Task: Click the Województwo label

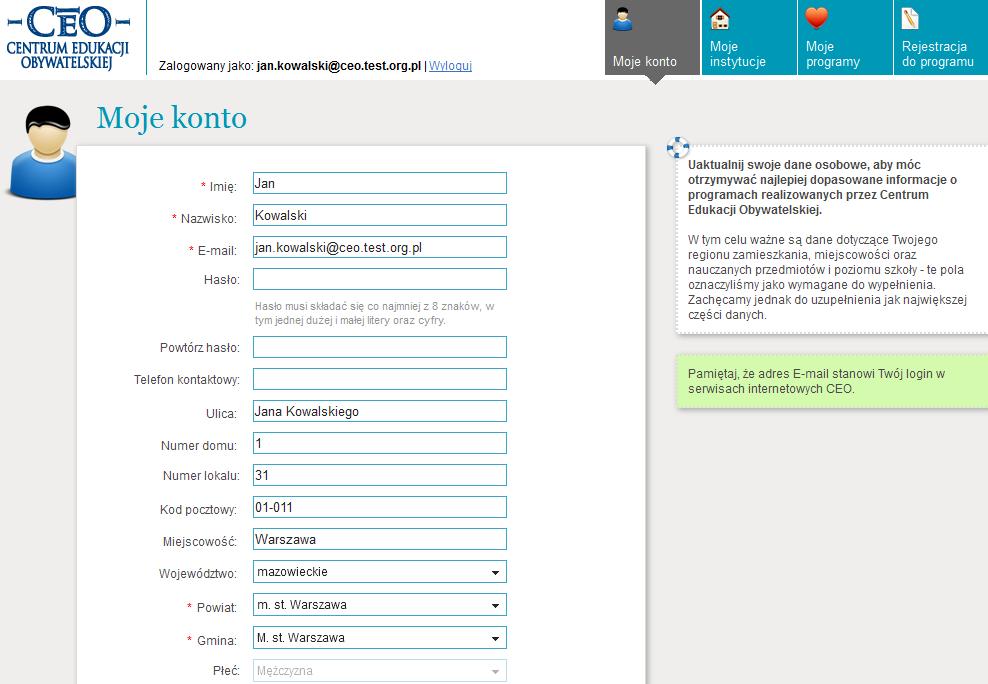Action: pyautogui.click(x=198, y=574)
